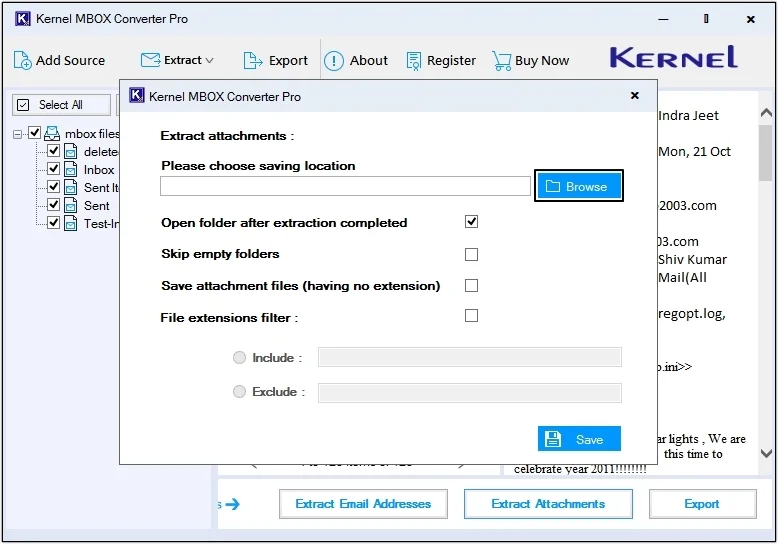Click the Include extensions text field
This screenshot has height=545, width=779.
[469, 357]
